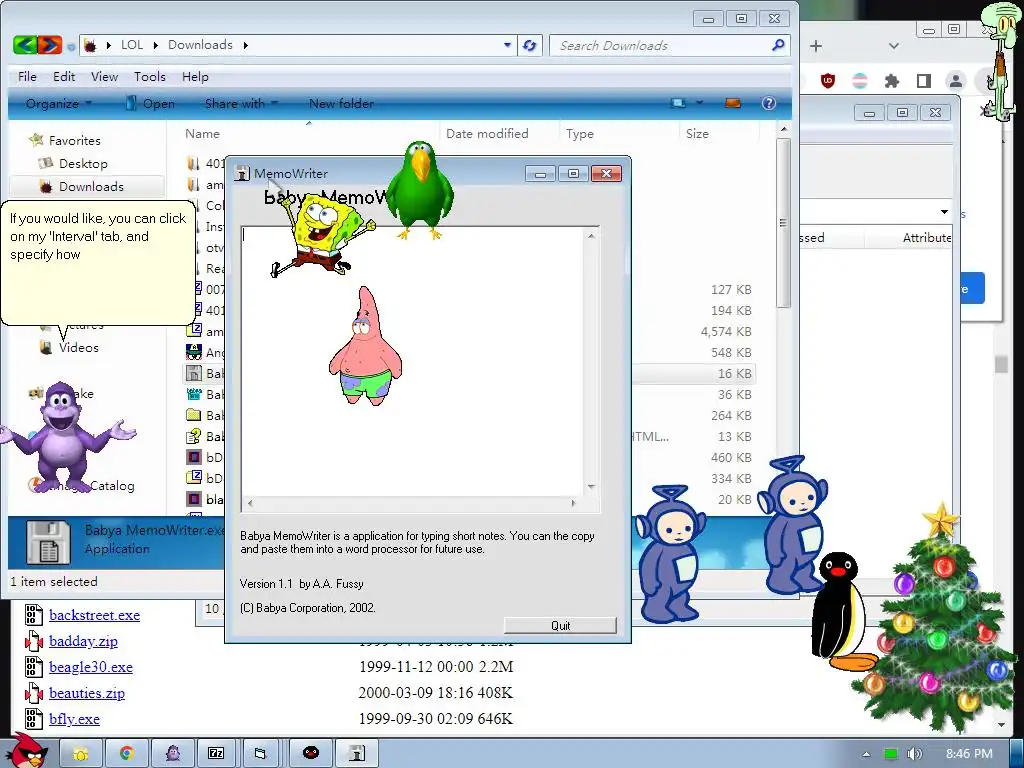
Task: Open the File menu
Action: pyautogui.click(x=27, y=76)
